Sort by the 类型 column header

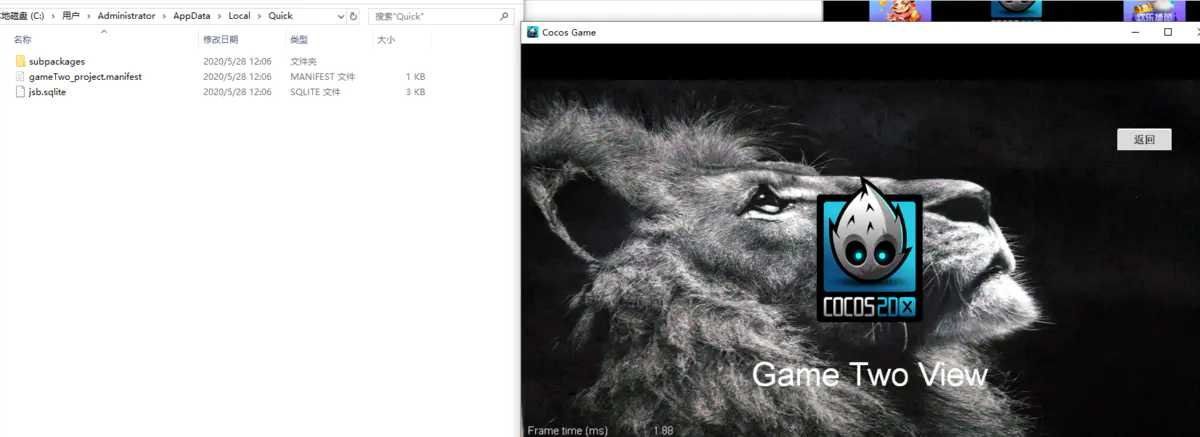coord(299,40)
